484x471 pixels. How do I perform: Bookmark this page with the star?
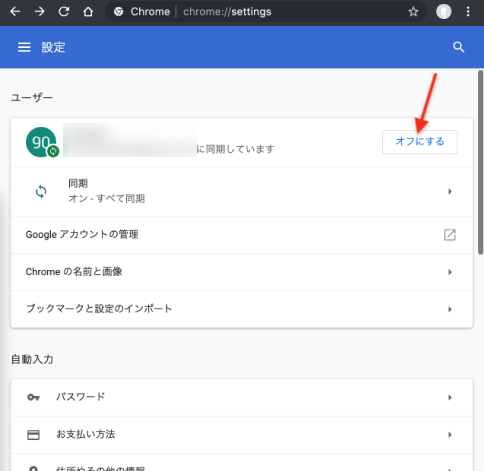pos(413,12)
